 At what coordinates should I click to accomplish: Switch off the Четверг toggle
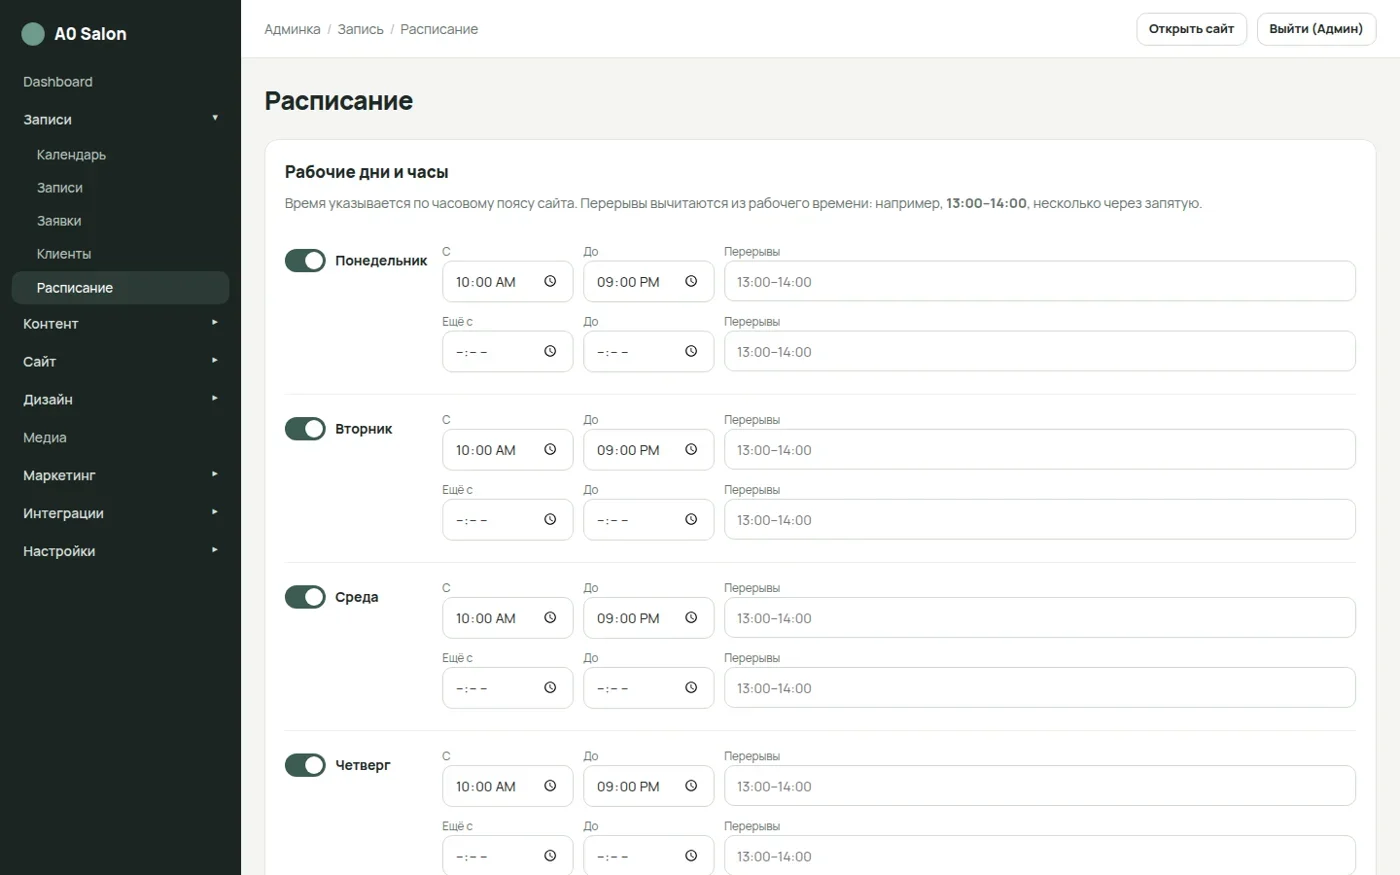pyautogui.click(x=305, y=765)
